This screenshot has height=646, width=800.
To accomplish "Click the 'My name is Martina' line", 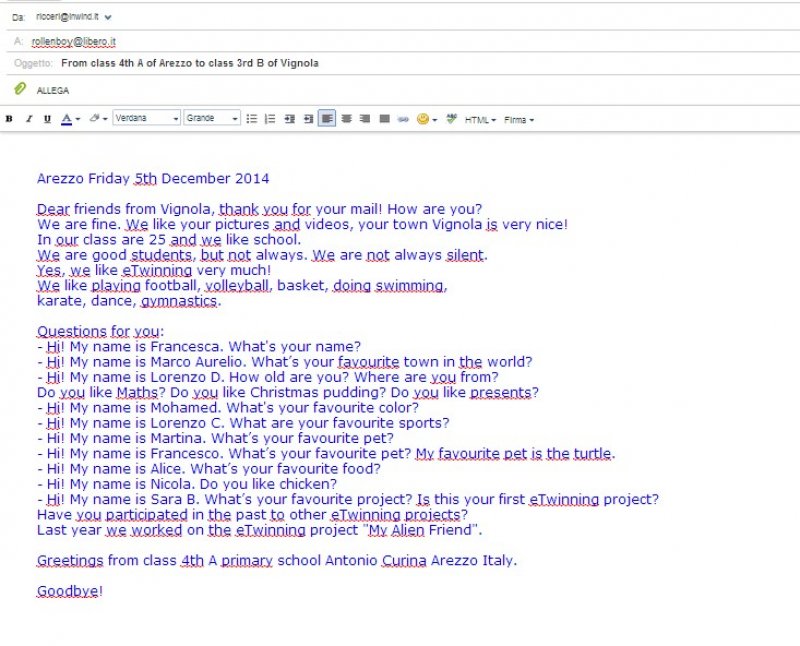I will coord(215,438).
